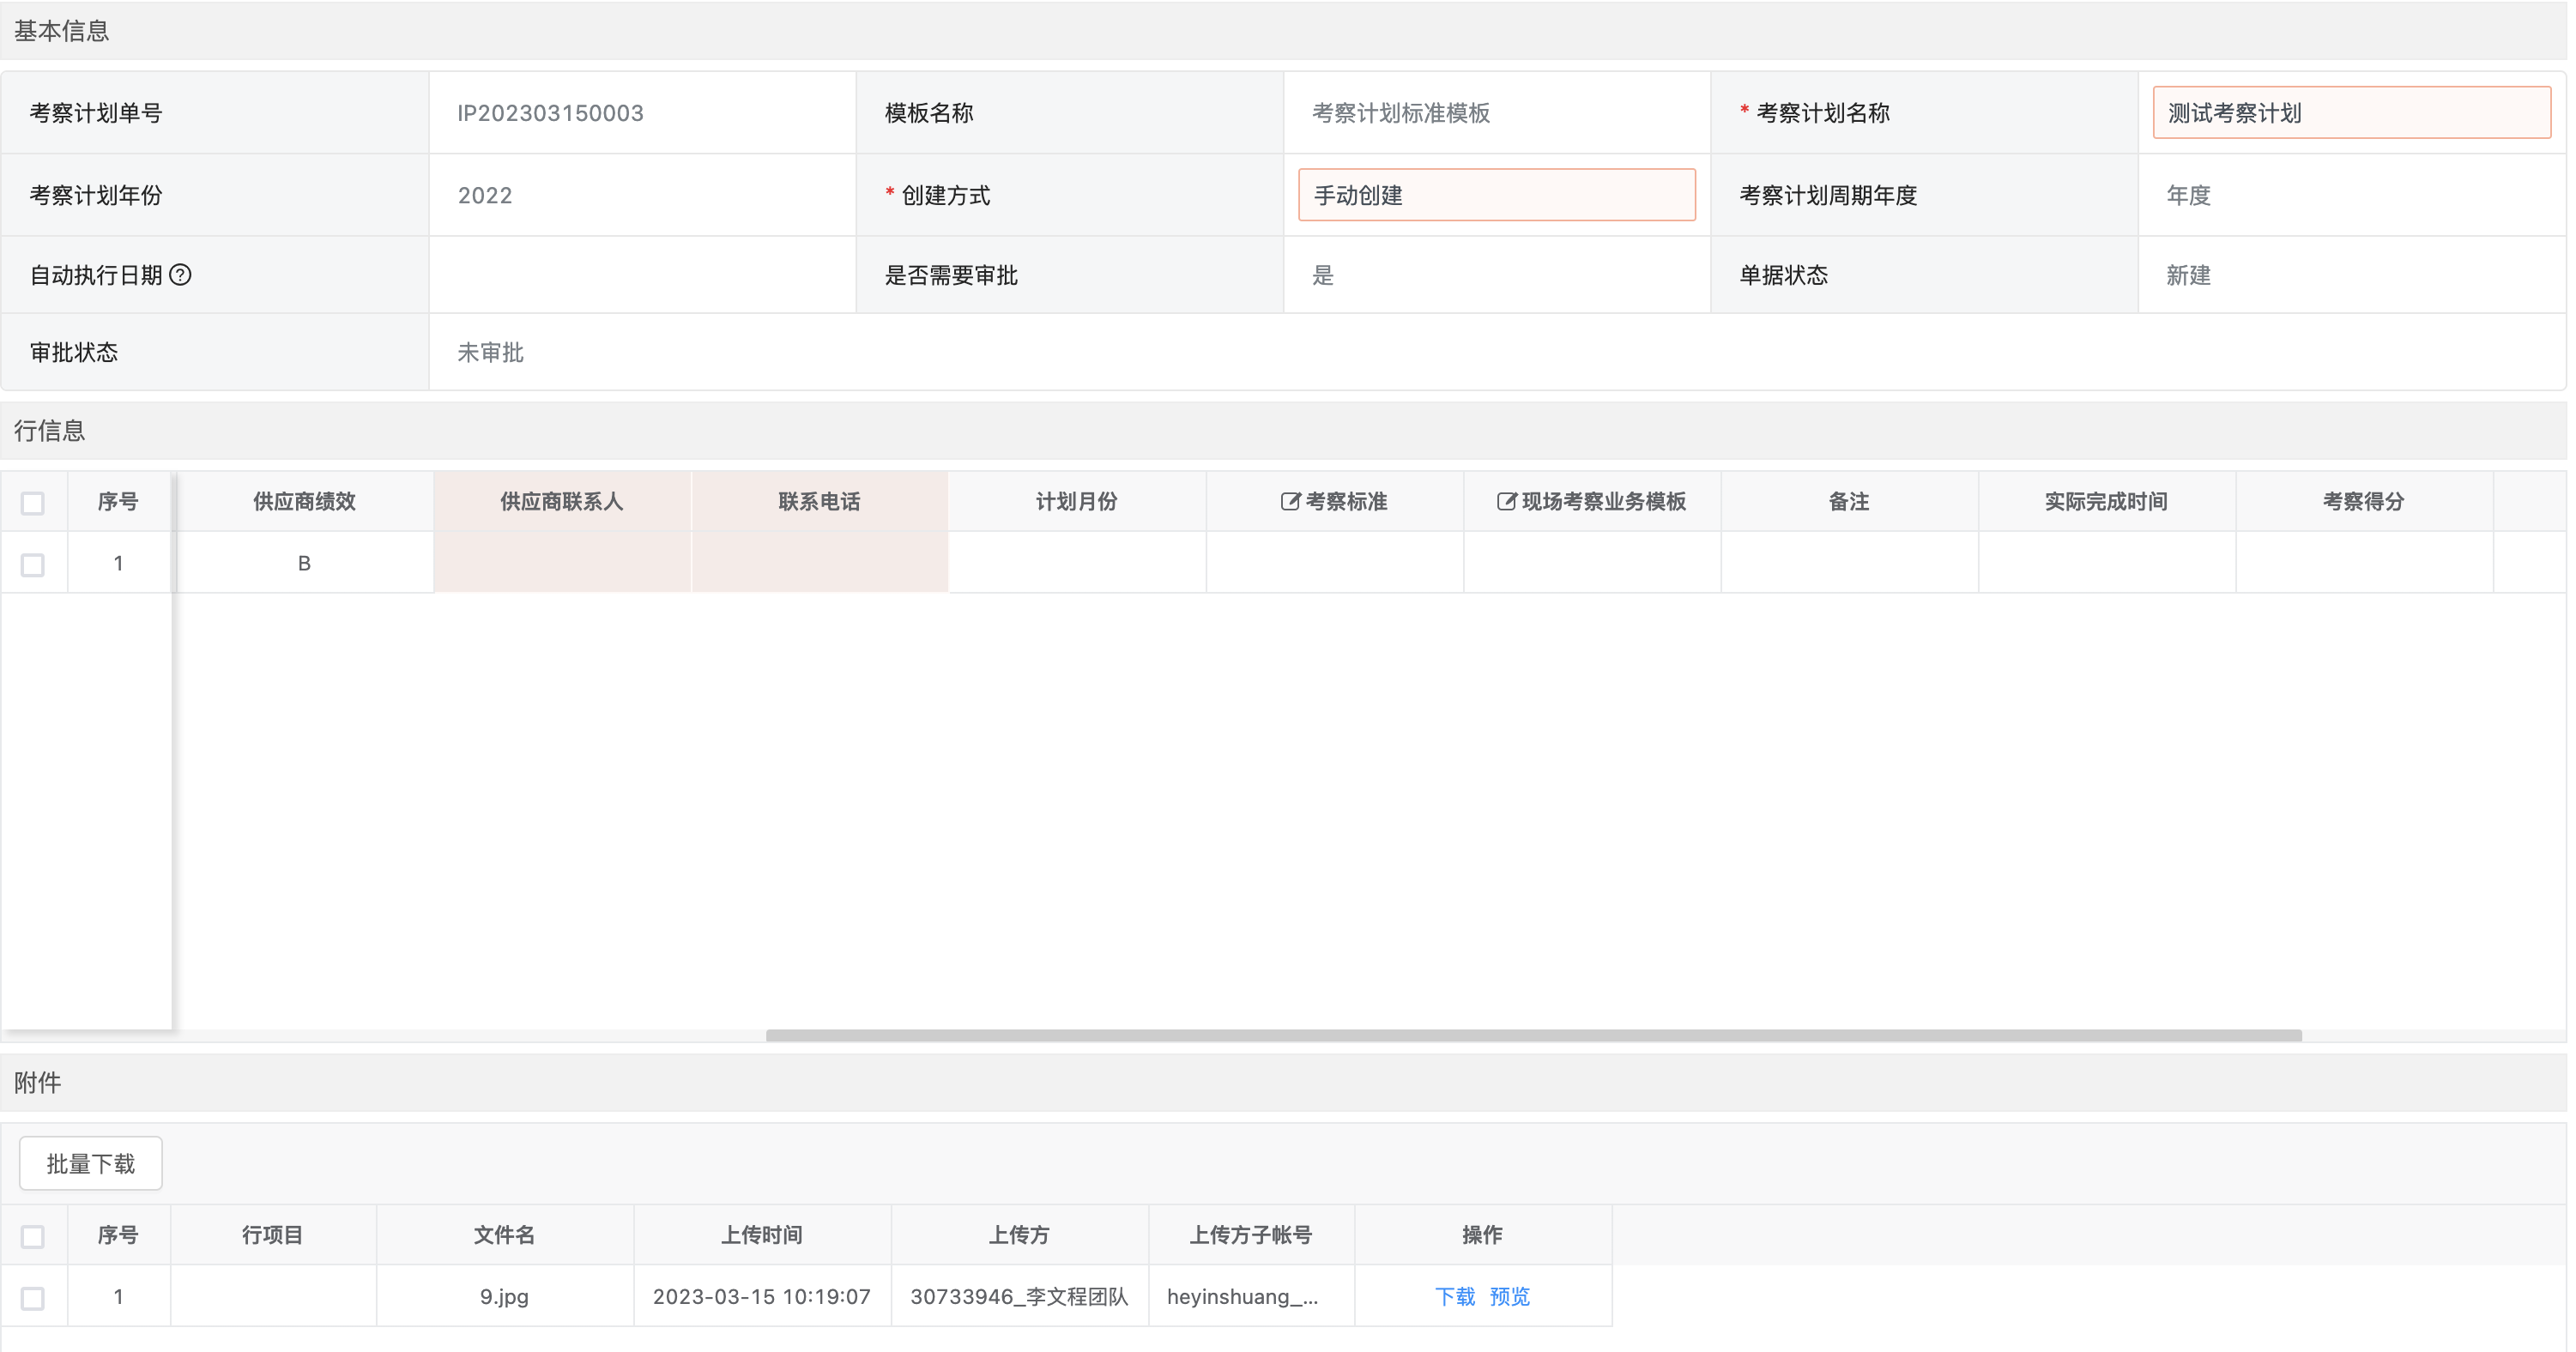Image resolution: width=2576 pixels, height=1352 pixels.
Task: Click help icon beside 自动执行日期
Action: click(x=180, y=275)
